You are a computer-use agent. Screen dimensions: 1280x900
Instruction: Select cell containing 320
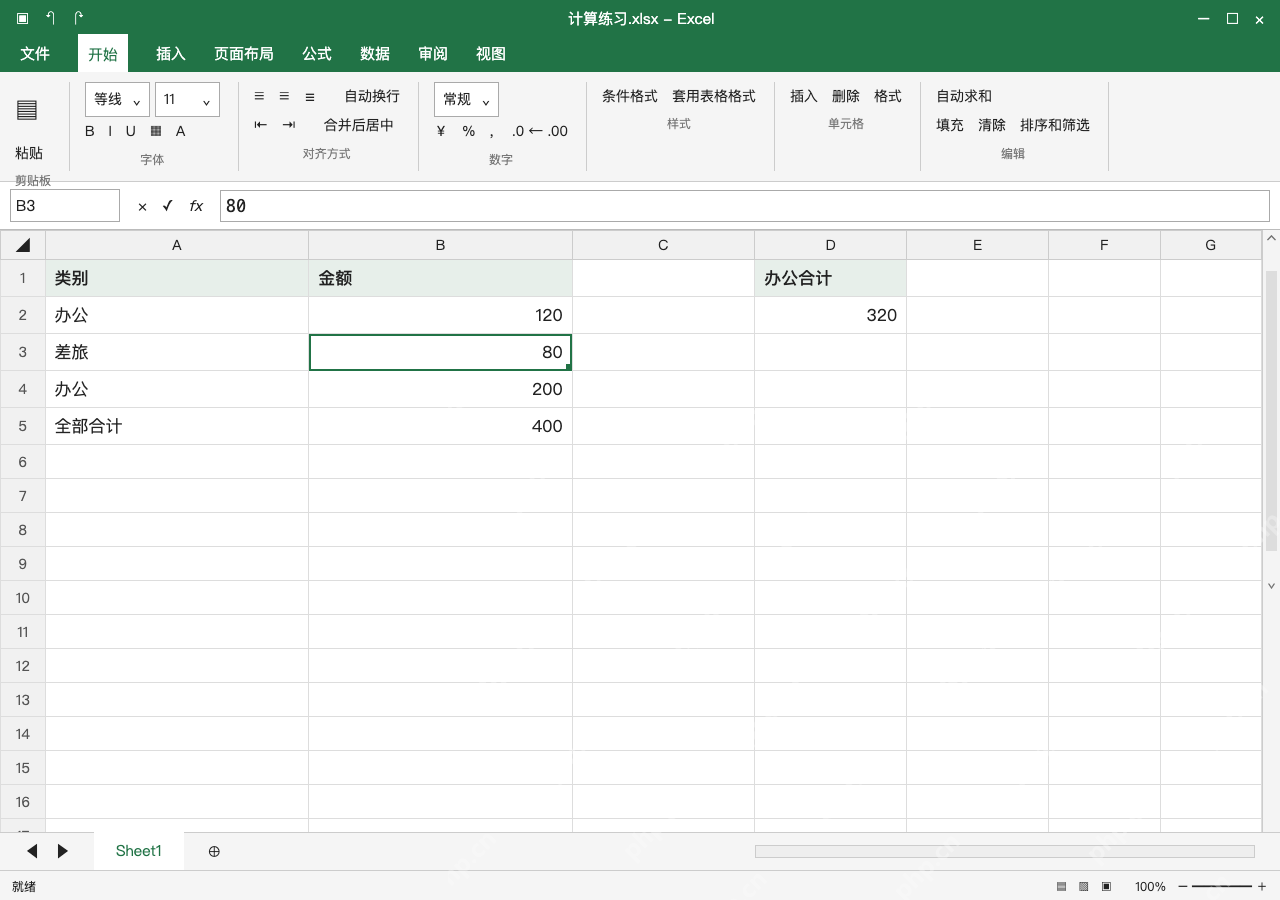[830, 315]
